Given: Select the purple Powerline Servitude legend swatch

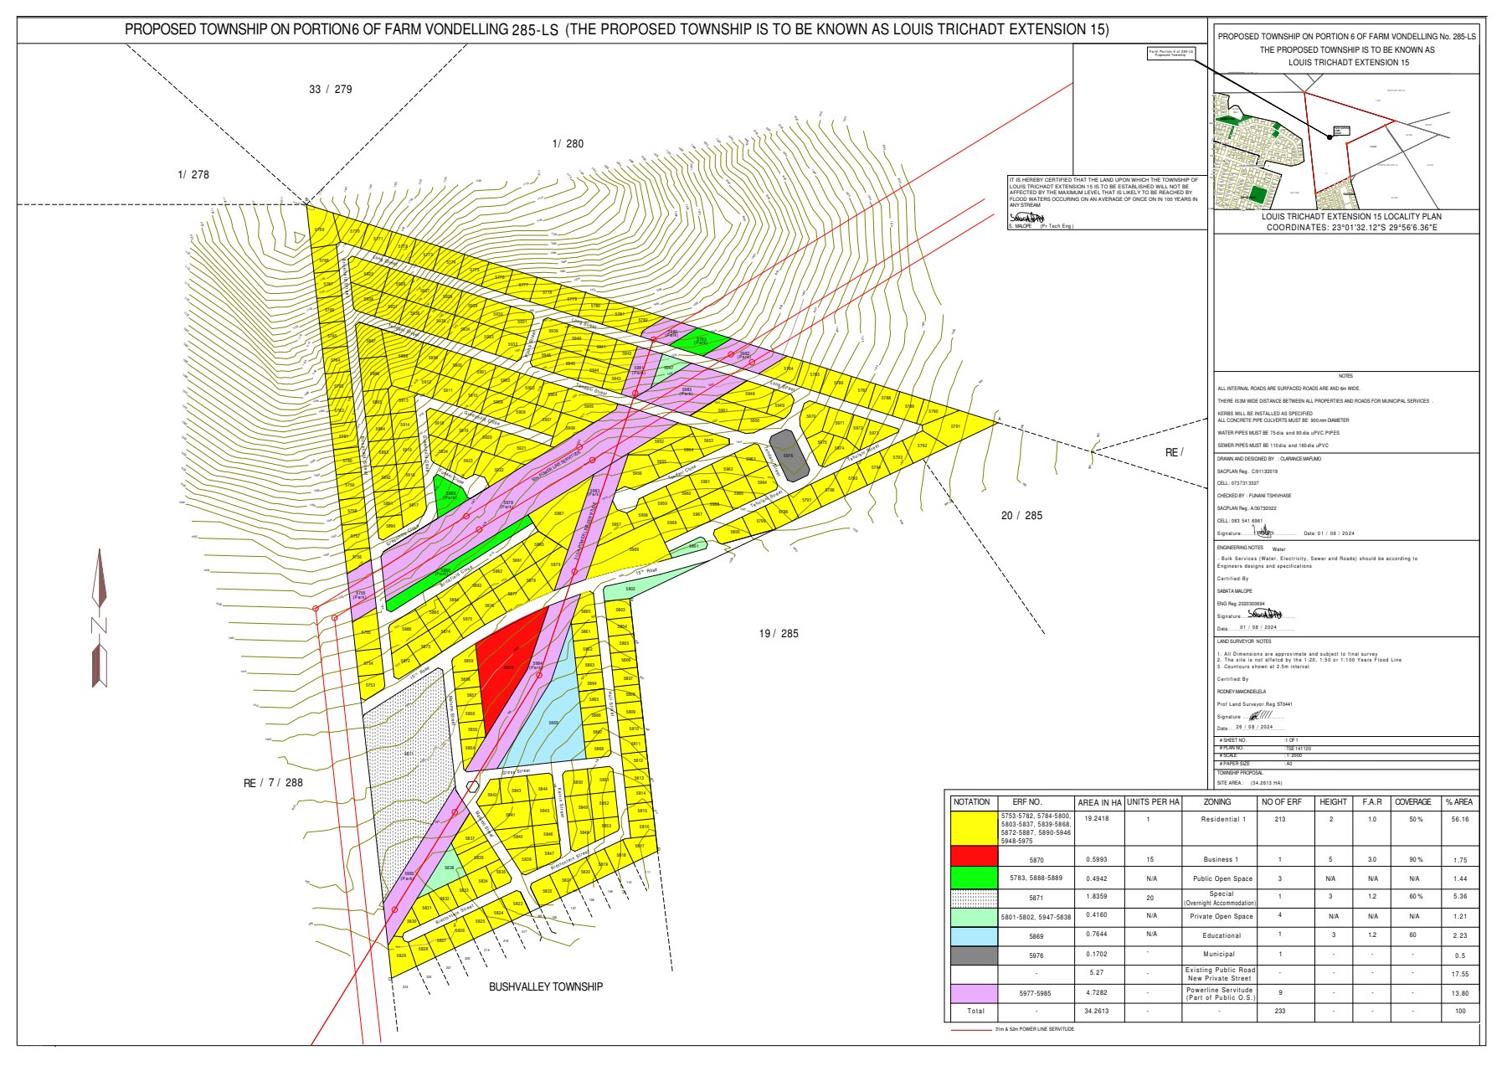Looking at the screenshot, I should click(x=972, y=992).
